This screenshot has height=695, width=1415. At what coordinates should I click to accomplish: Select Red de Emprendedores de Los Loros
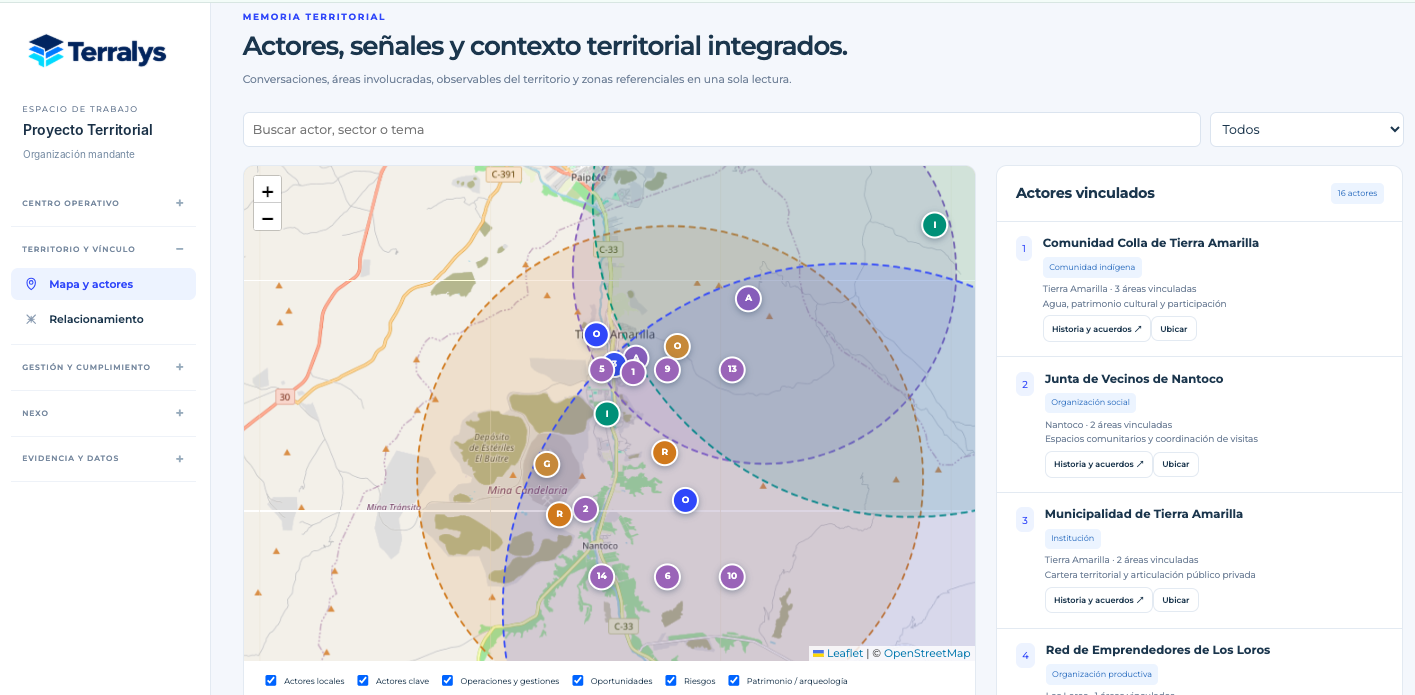[1157, 650]
